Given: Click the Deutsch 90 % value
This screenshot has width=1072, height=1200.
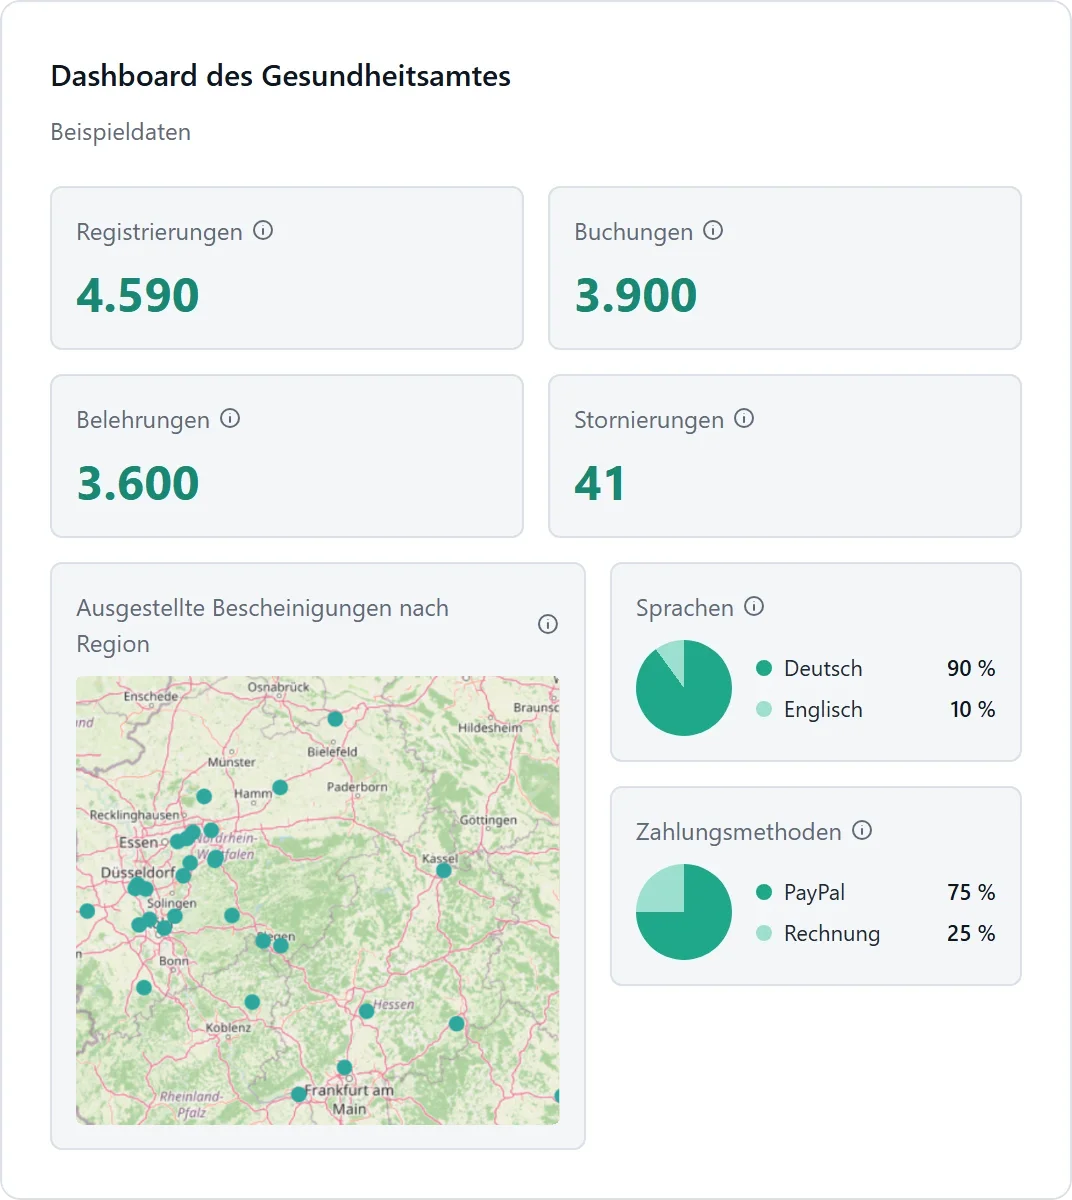Looking at the screenshot, I should (x=971, y=668).
